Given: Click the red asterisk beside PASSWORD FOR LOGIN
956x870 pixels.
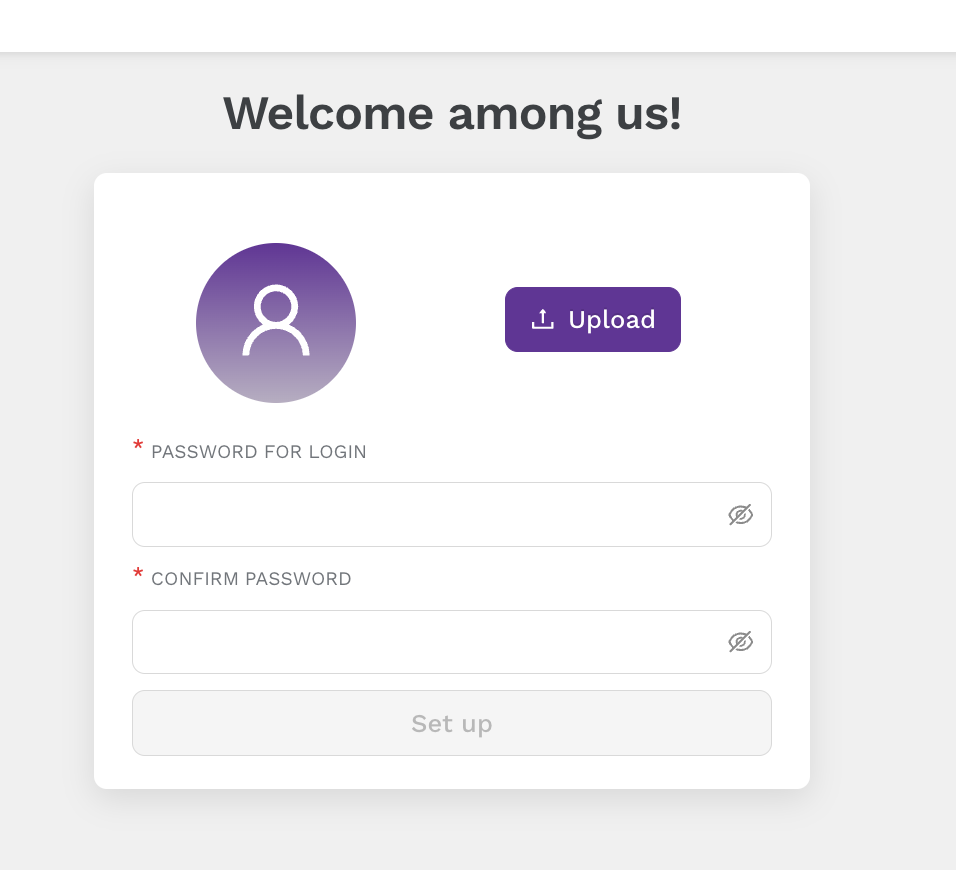Looking at the screenshot, I should point(138,445).
